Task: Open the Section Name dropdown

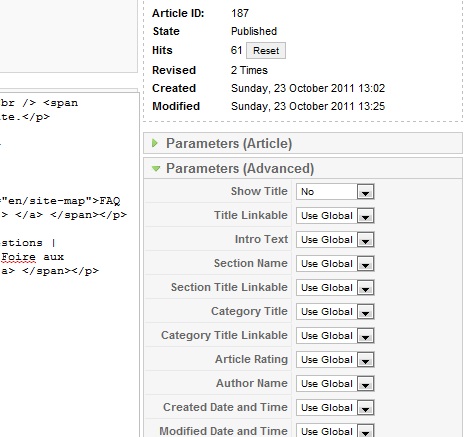Action: (335, 264)
